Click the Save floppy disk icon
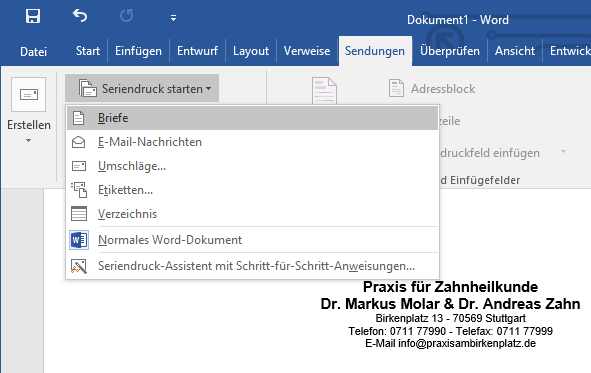Image resolution: width=591 pixels, height=373 pixels. click(x=33, y=16)
